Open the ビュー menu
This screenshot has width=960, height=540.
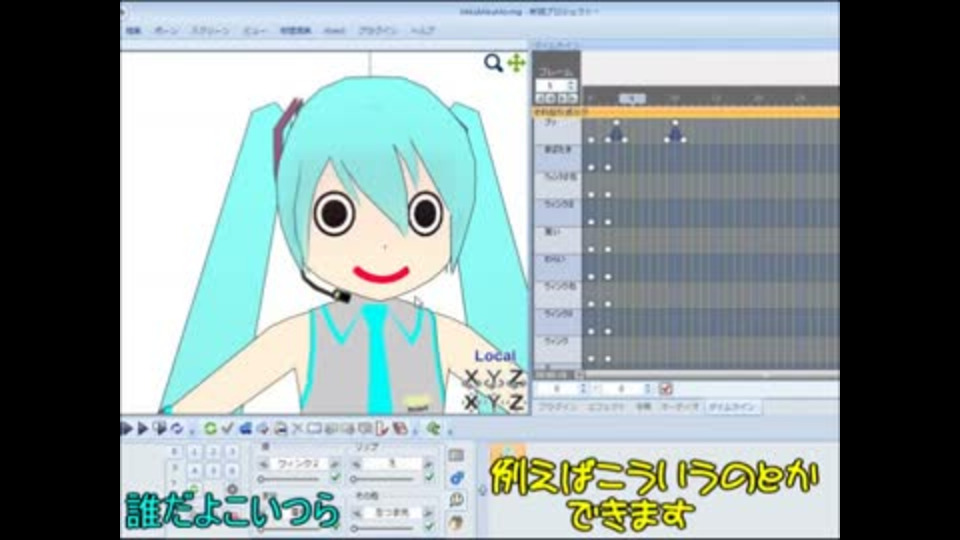coord(255,30)
